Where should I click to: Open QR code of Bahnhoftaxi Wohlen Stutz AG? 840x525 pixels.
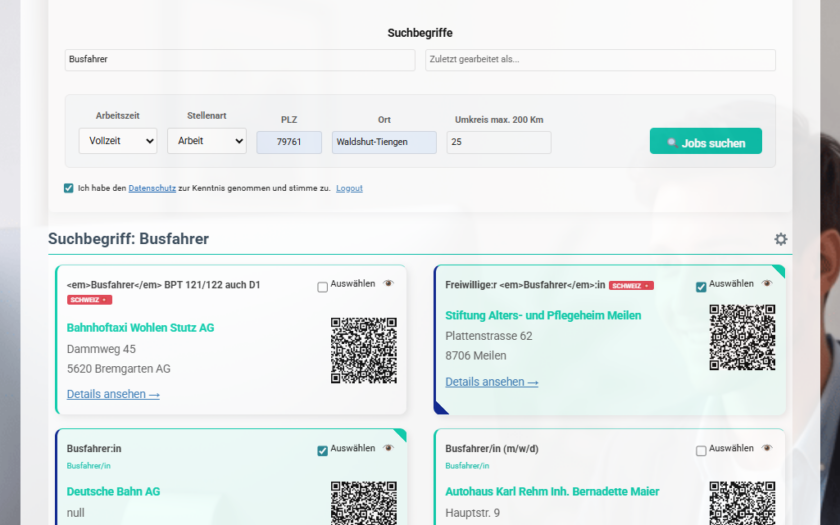pos(364,350)
